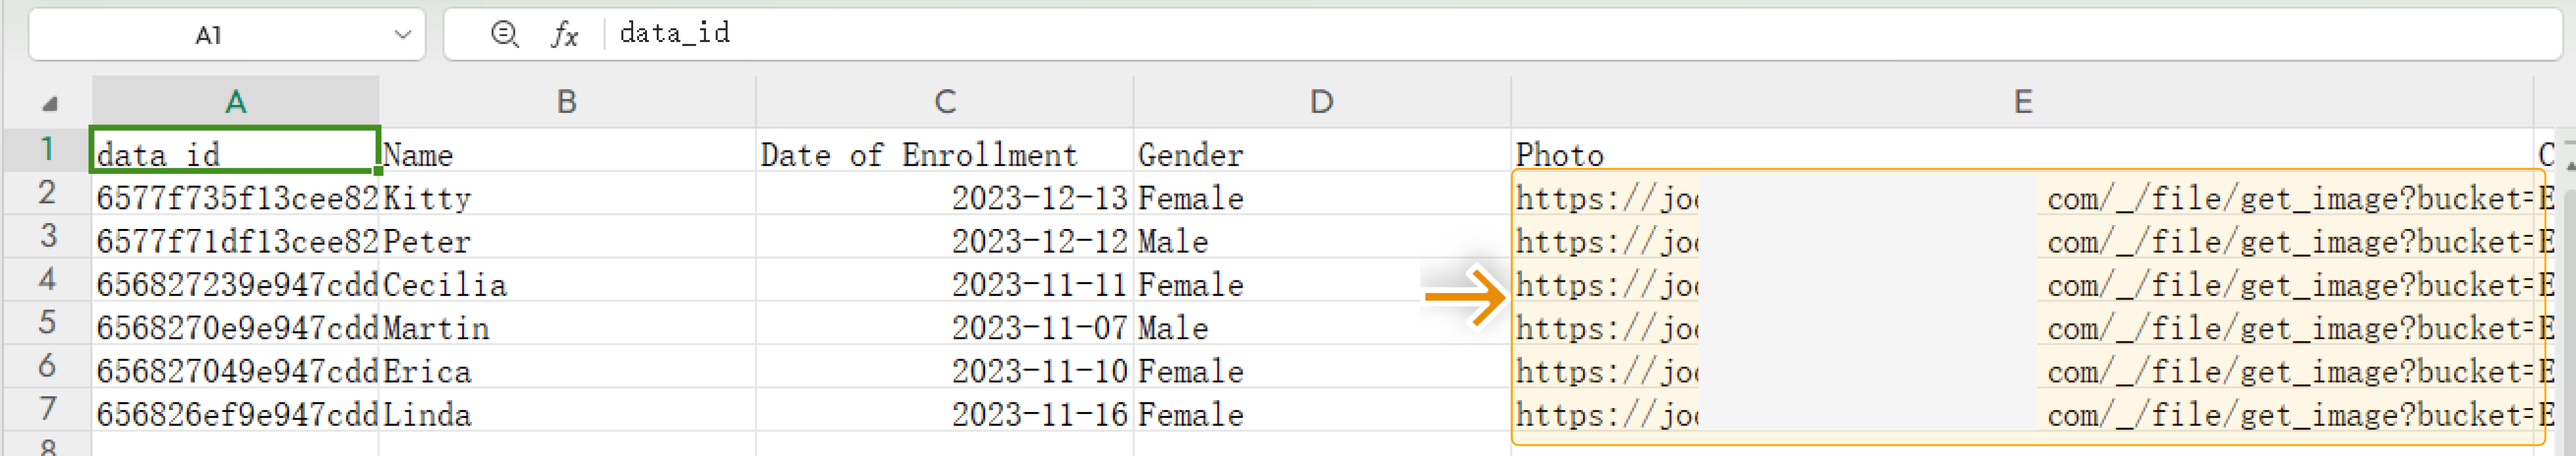Click the select-all corner triangle
This screenshot has height=456, width=2576.
pos(49,103)
